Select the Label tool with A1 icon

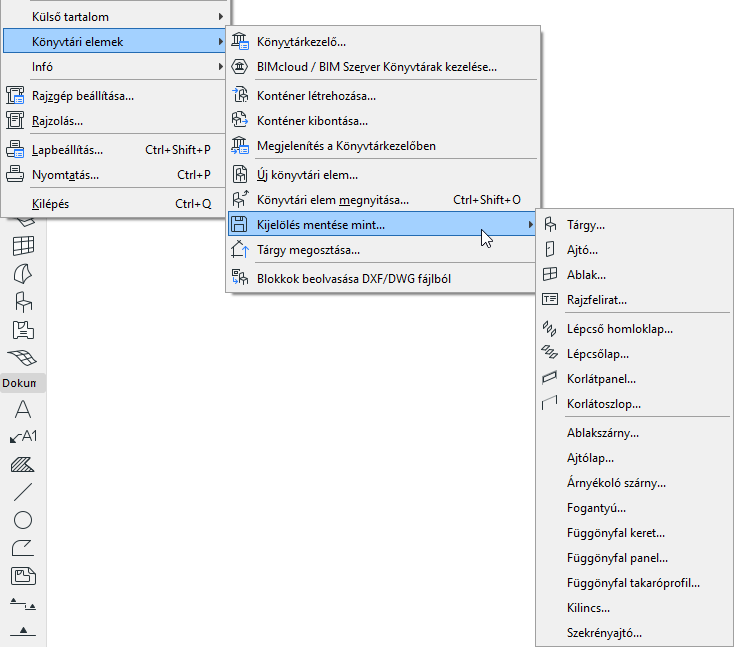pos(23,437)
